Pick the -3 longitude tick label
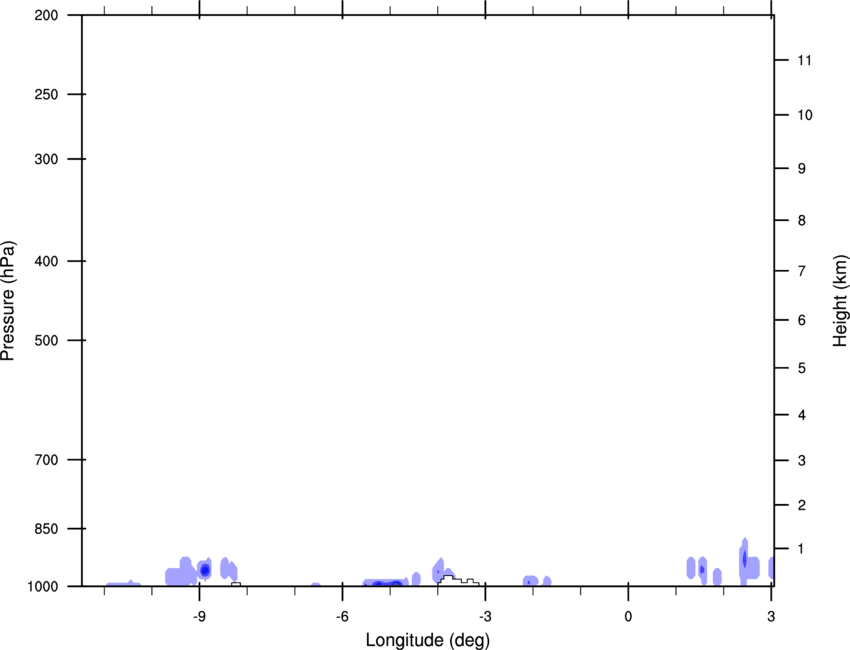The width and height of the screenshot is (850, 650). click(485, 616)
